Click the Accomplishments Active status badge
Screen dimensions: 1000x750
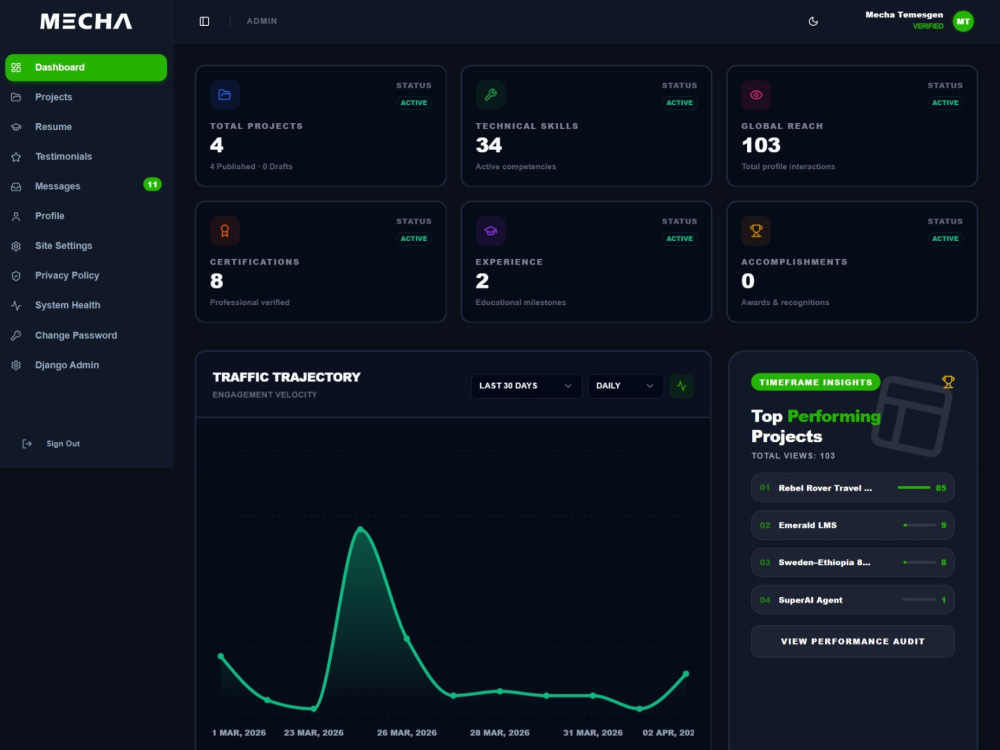945,239
